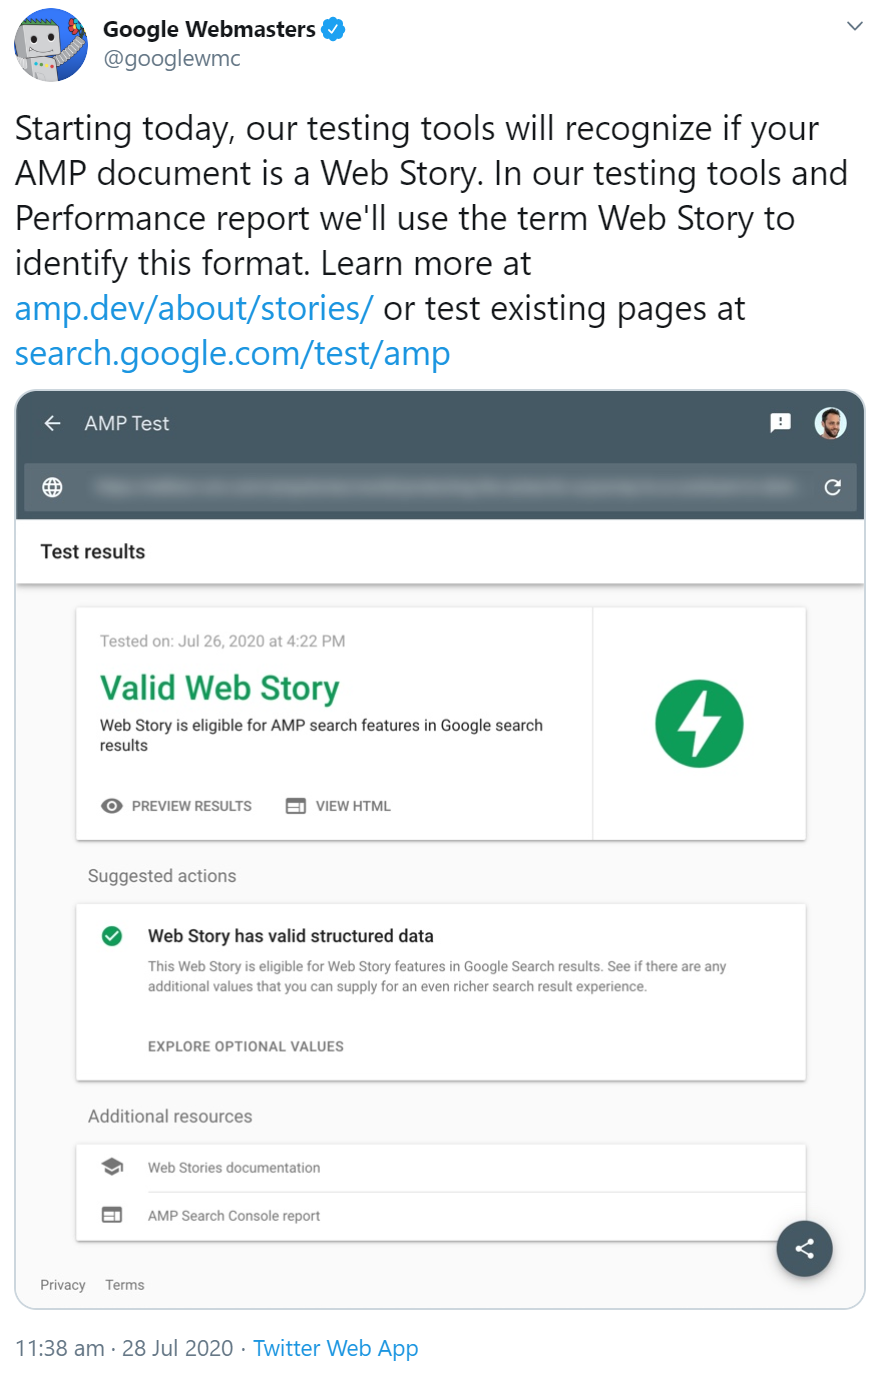Image resolution: width=869 pixels, height=1382 pixels.
Task: Click the green AMP lightning badge
Action: click(699, 723)
